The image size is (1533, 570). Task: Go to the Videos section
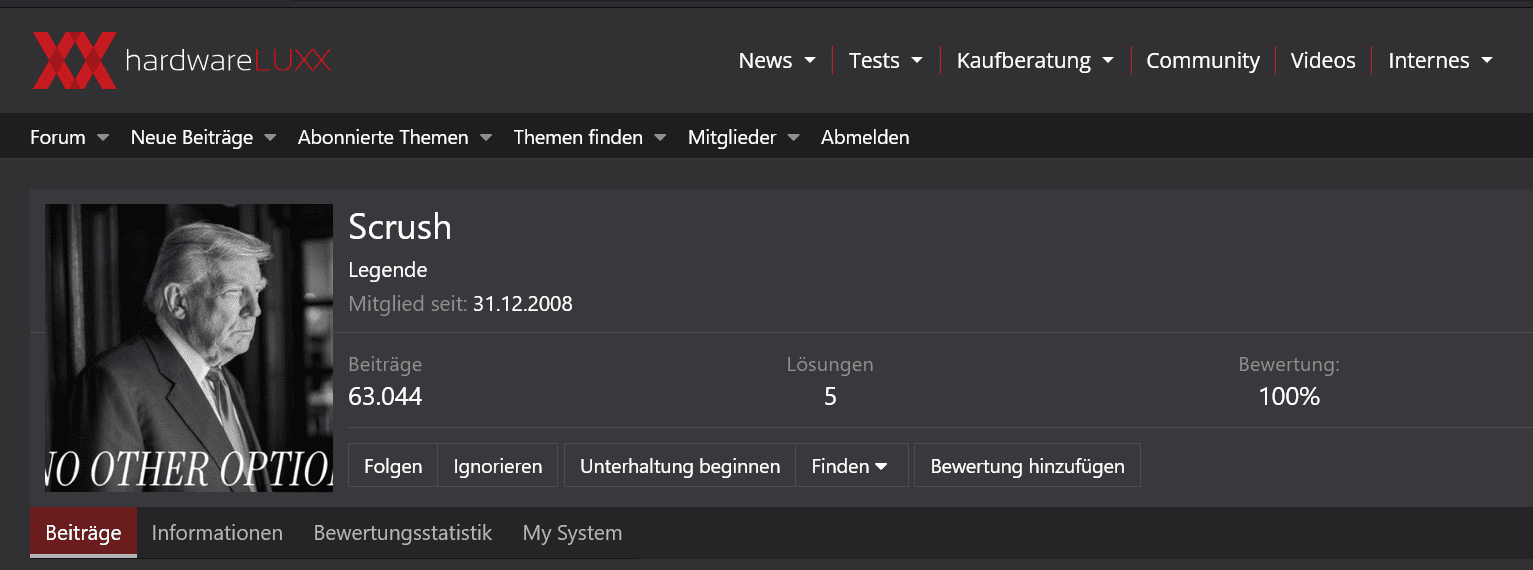1322,61
